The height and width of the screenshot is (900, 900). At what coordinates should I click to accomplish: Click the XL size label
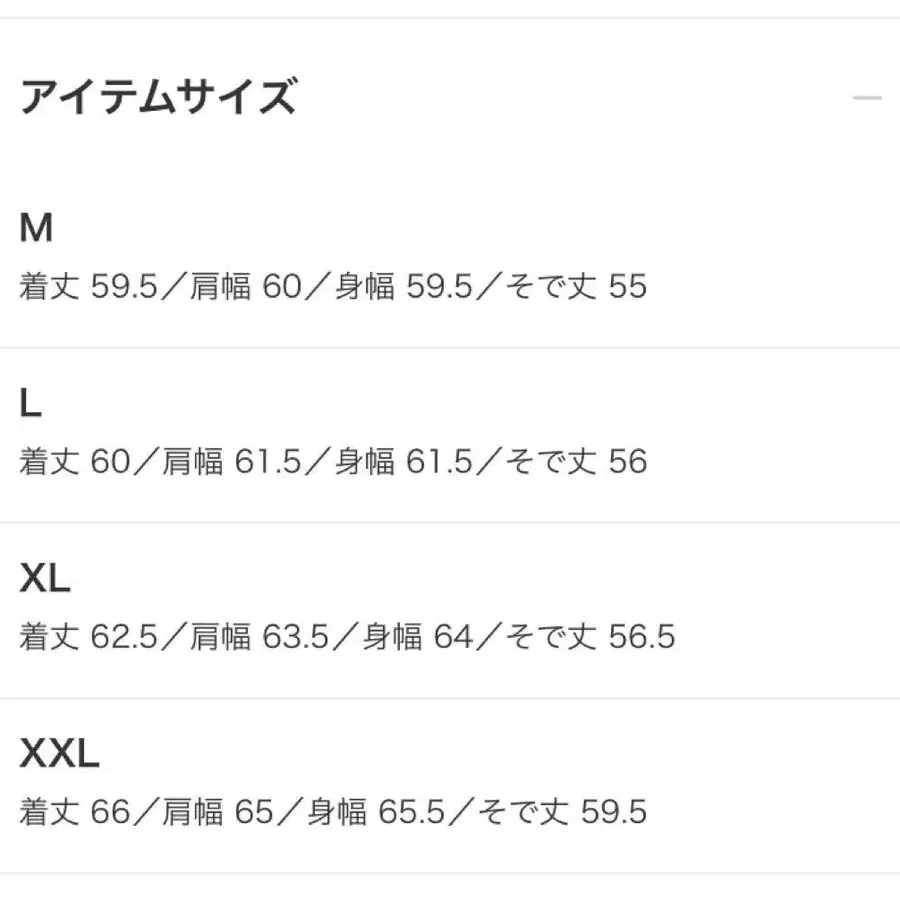click(42, 578)
